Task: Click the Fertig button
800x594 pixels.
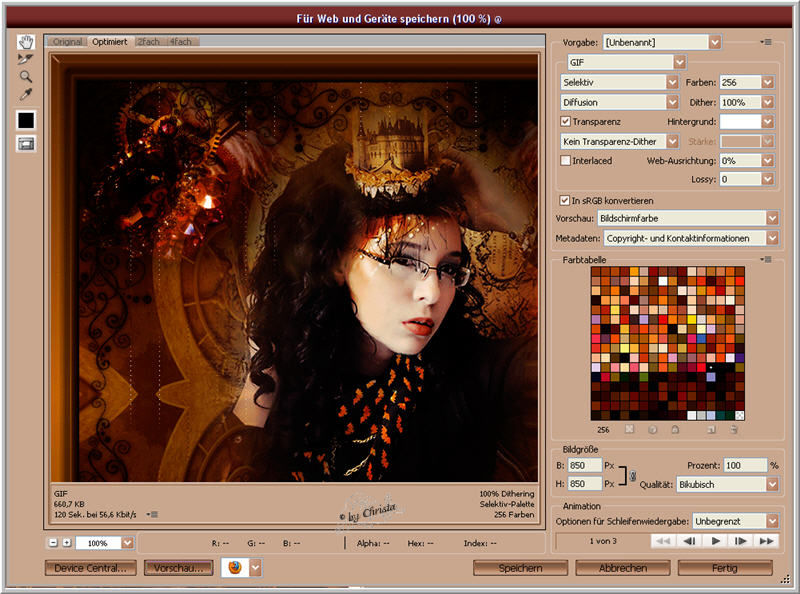Action: (725, 568)
